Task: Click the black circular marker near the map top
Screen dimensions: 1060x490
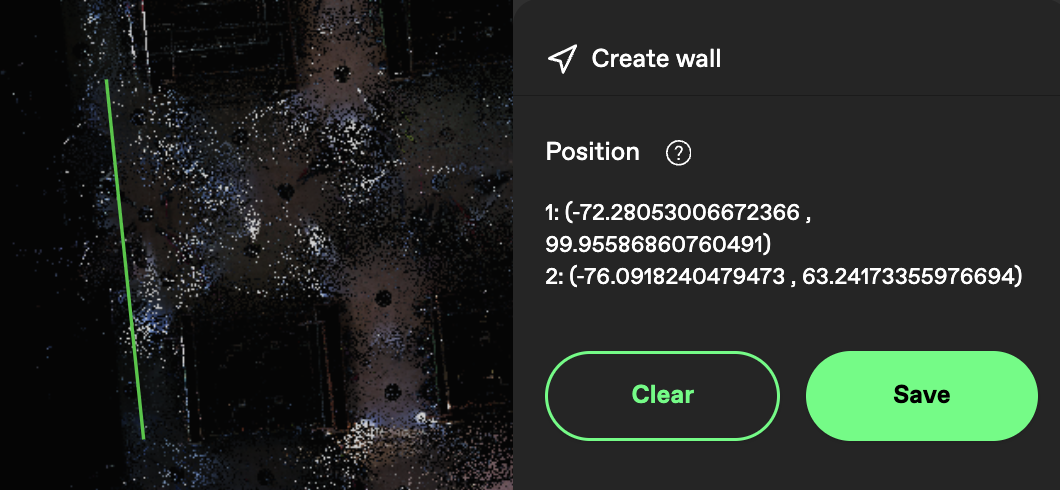Action: click(341, 73)
